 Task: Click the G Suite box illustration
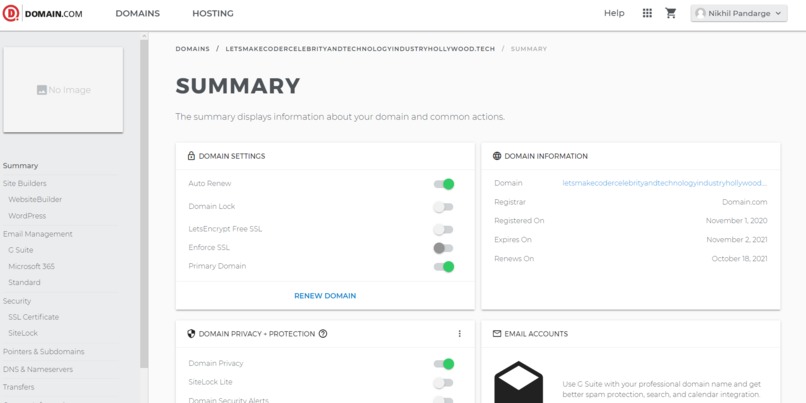(x=519, y=382)
